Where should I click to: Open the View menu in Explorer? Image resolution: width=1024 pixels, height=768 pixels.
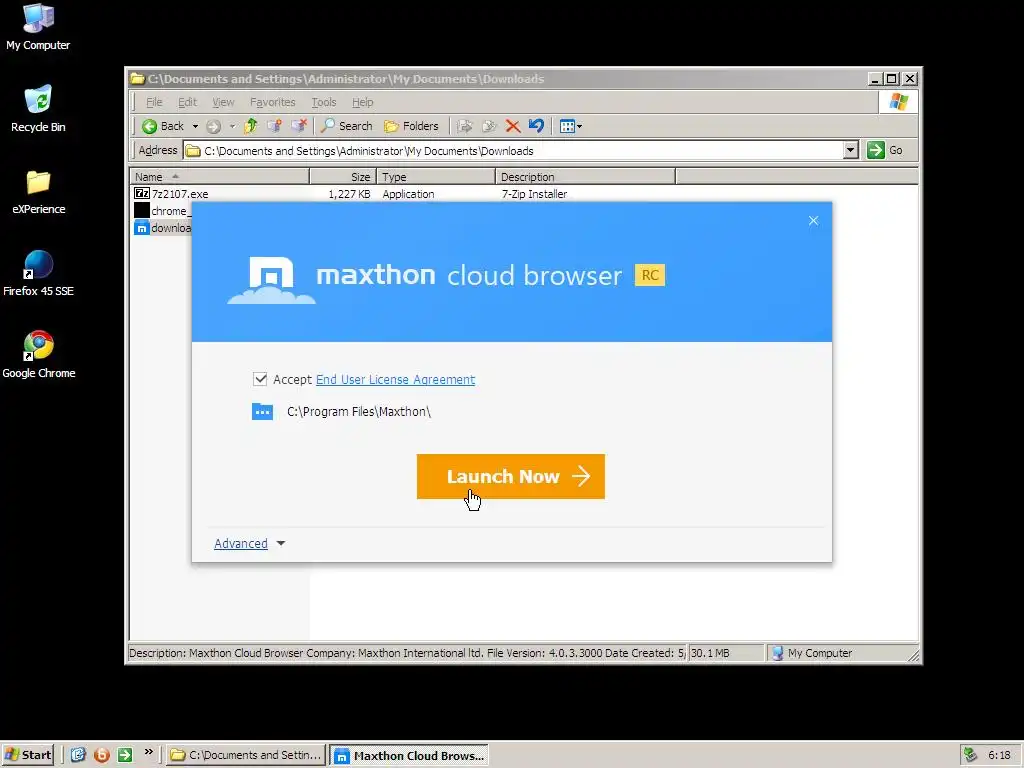point(223,102)
